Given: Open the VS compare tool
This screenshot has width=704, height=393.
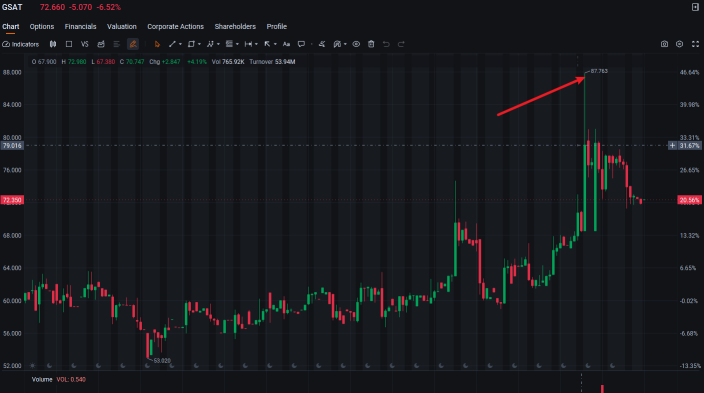Looking at the screenshot, I should [x=84, y=44].
